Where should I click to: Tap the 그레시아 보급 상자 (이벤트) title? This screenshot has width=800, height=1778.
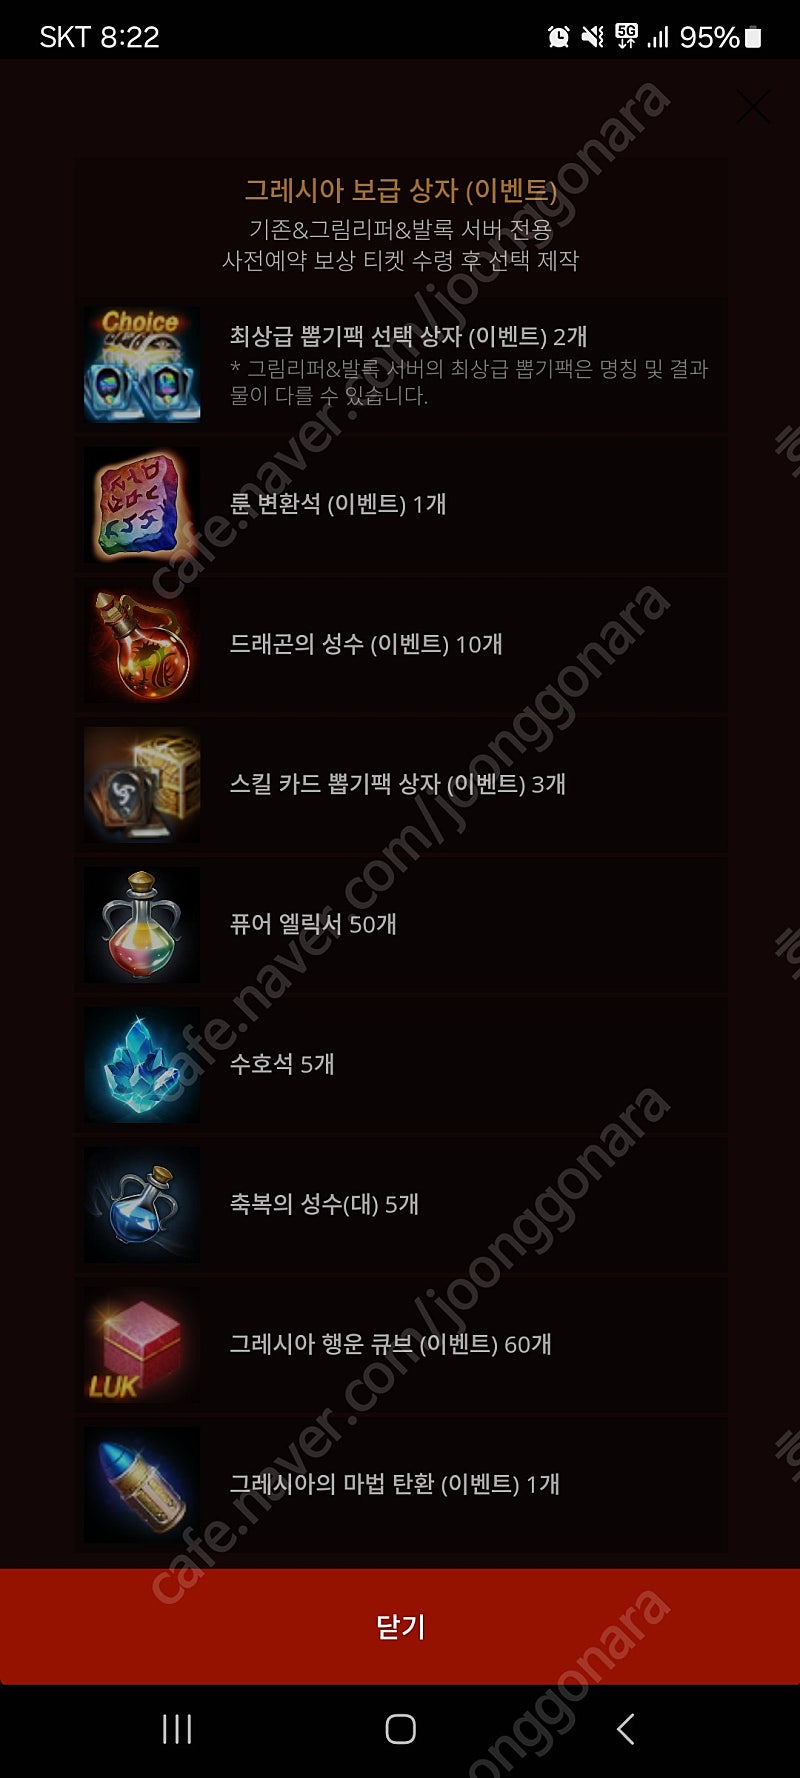click(x=400, y=190)
